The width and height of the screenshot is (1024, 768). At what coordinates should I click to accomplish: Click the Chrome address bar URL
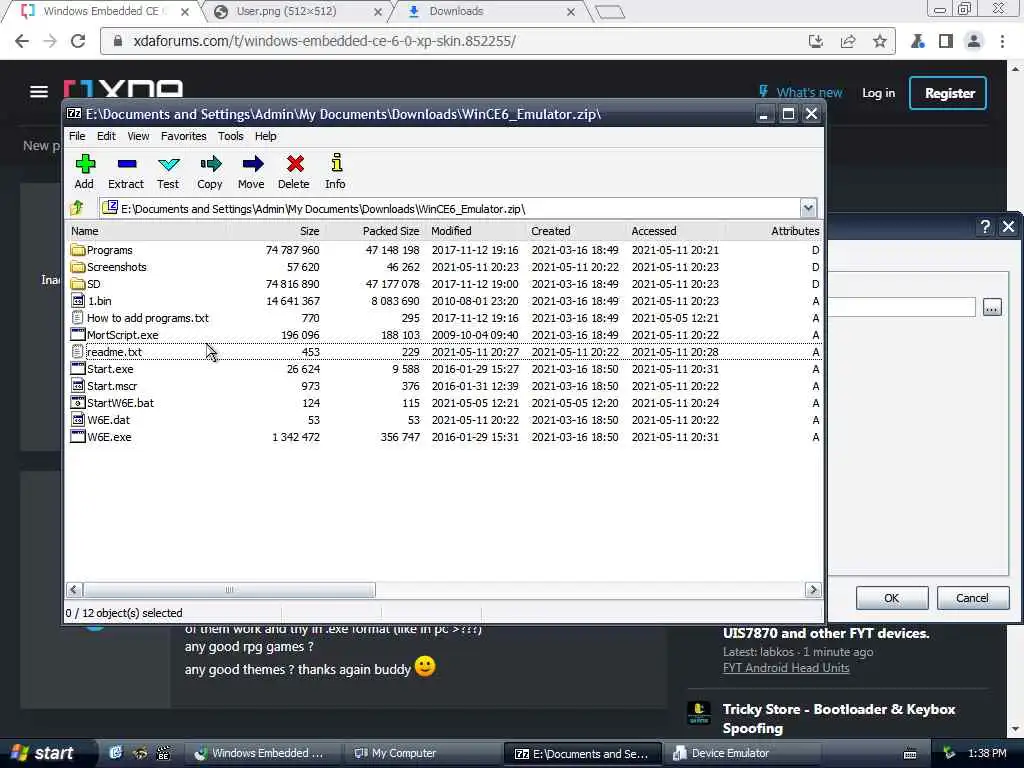click(x=325, y=41)
